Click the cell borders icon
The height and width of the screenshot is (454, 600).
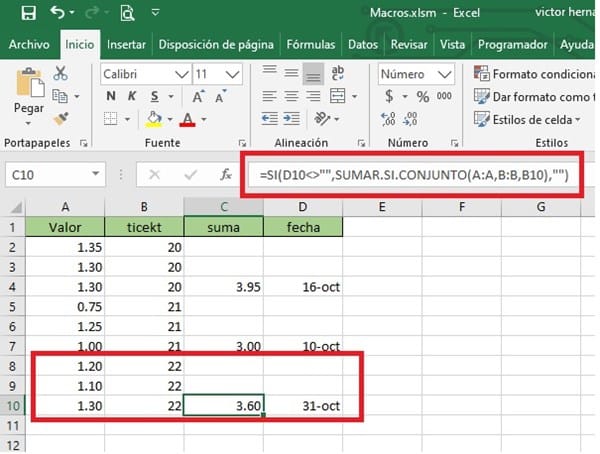point(111,119)
